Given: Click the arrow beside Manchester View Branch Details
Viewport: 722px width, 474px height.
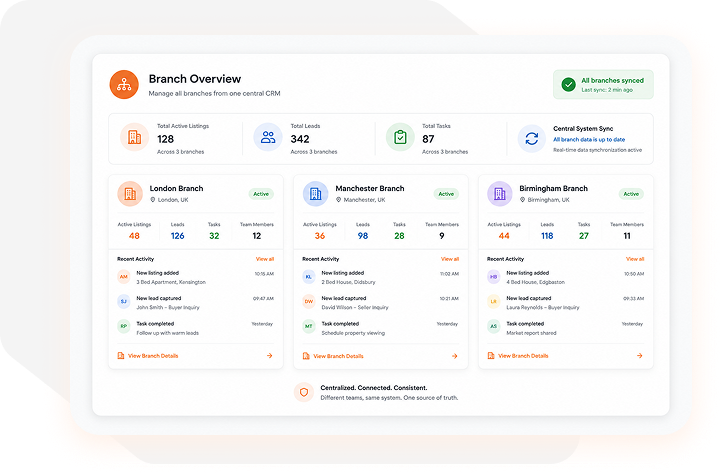Looking at the screenshot, I should [454, 356].
